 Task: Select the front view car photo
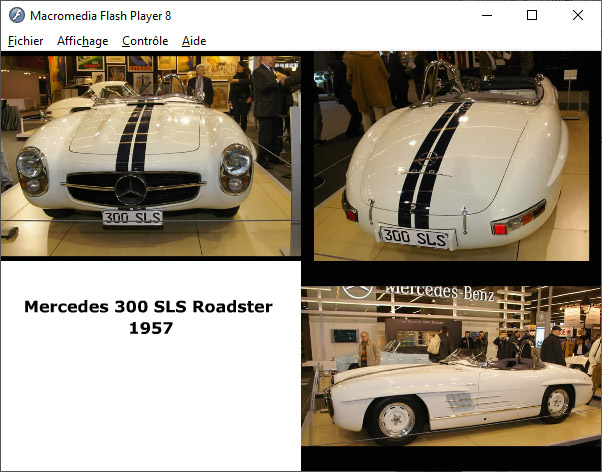tap(151, 156)
